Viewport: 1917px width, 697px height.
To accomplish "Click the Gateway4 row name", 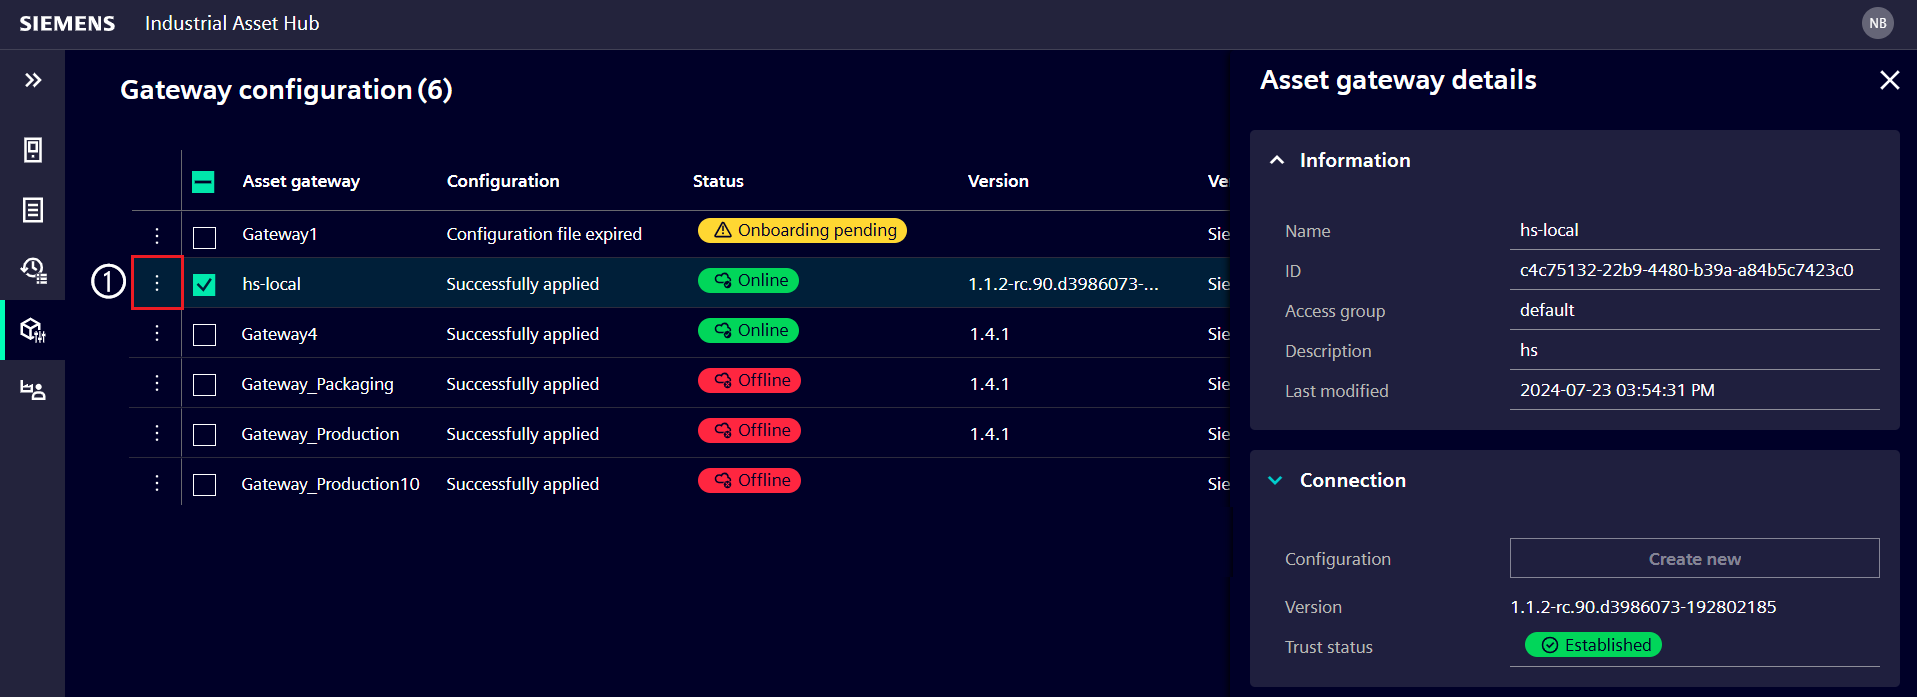I will tap(279, 334).
